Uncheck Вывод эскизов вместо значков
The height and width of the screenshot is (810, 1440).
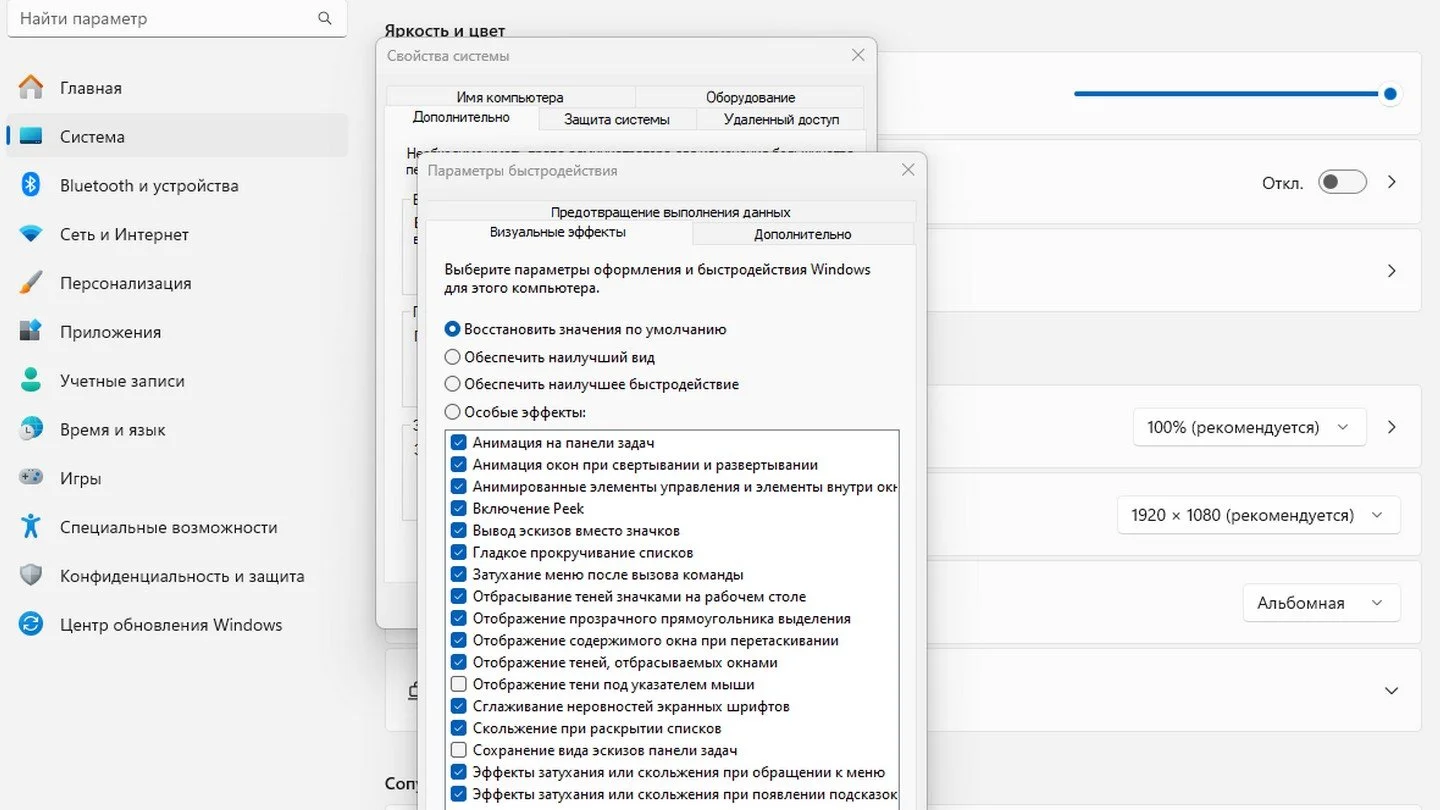click(458, 530)
